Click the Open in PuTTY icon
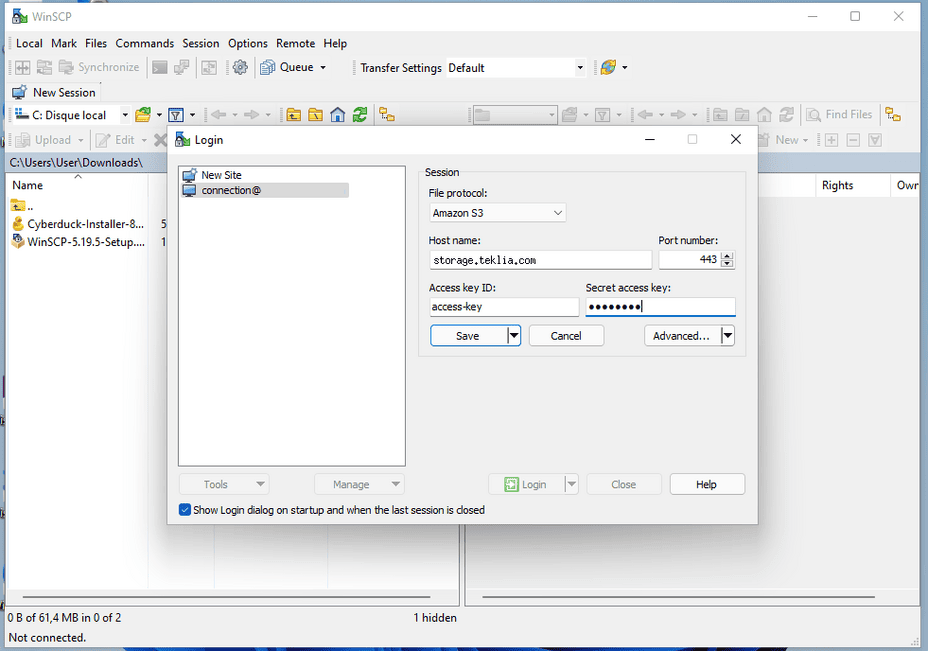The width and height of the screenshot is (928, 651). click(x=182, y=67)
